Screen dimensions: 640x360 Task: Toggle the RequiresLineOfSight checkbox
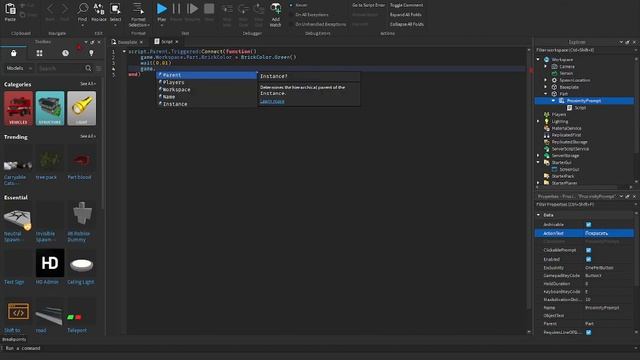[589, 333]
